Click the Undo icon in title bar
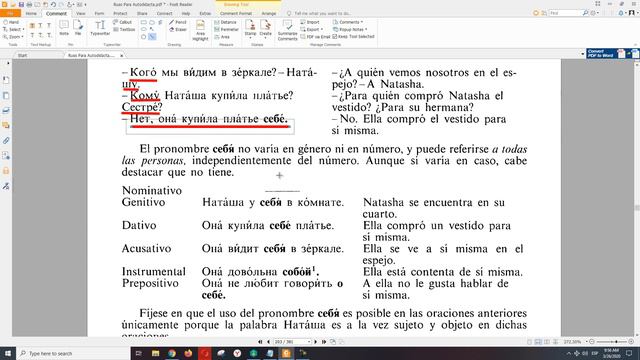Screen dimensions: 640x360 pos(53,4)
